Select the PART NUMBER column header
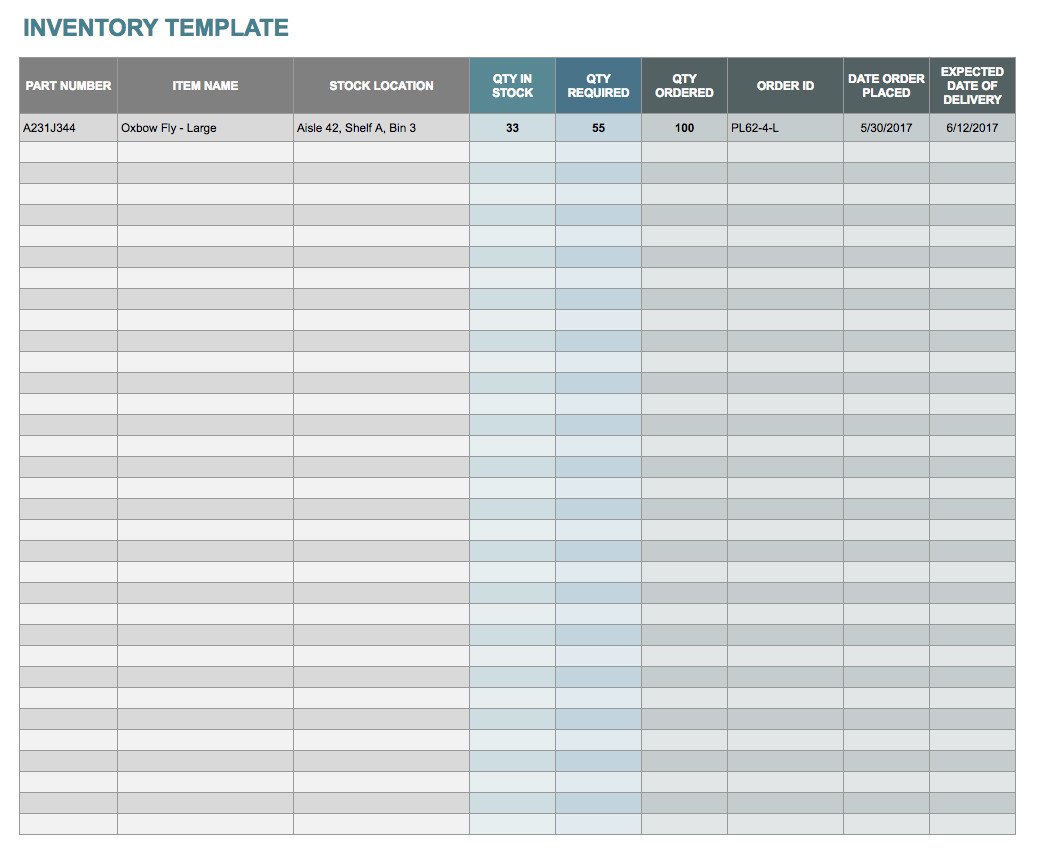The image size is (1037, 854). pos(68,85)
